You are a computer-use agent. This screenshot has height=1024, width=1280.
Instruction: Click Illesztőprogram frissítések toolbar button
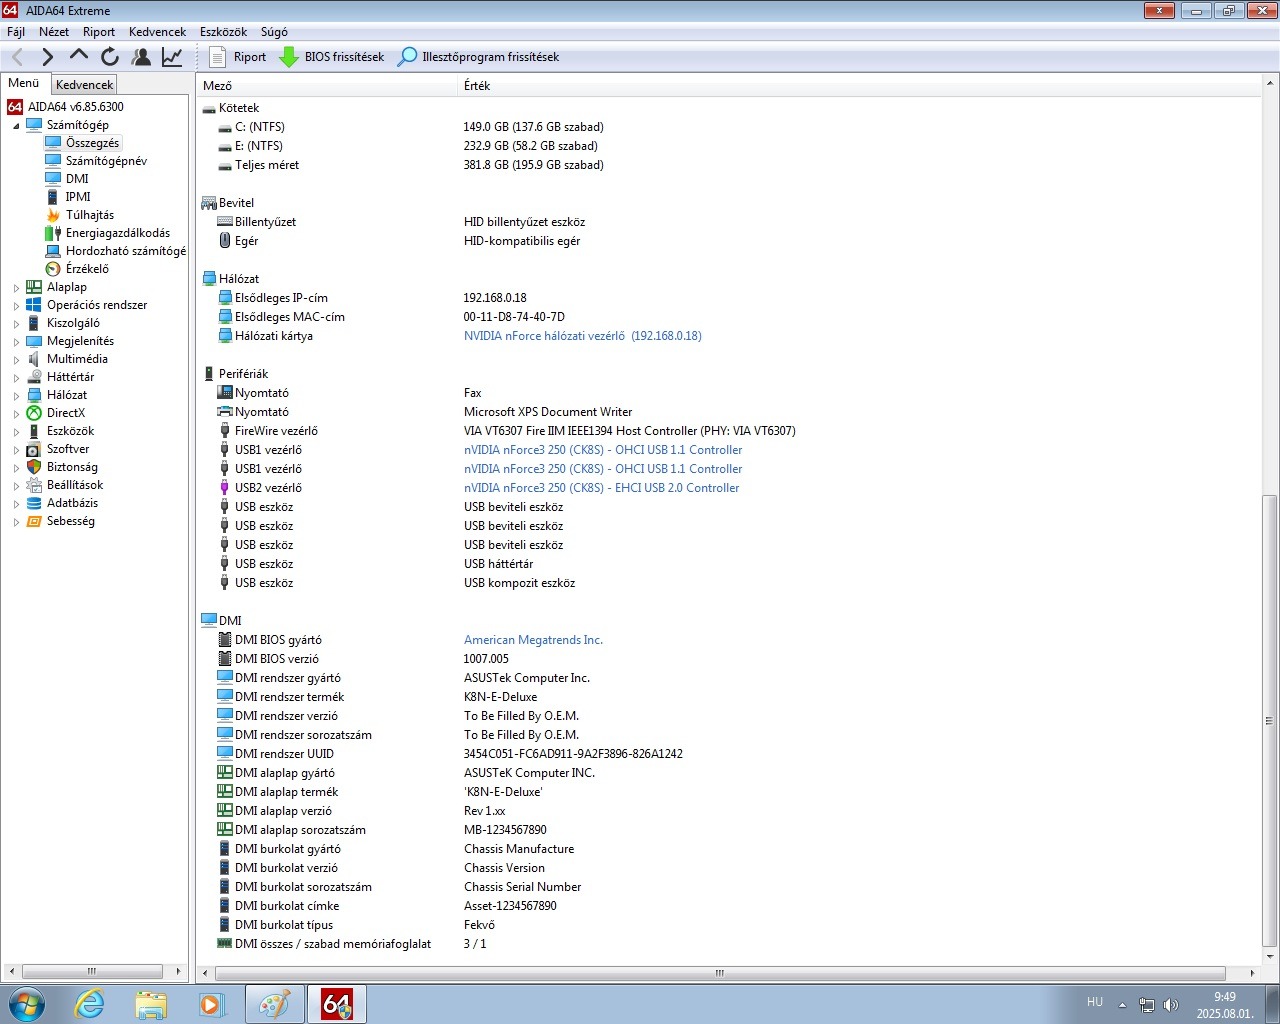click(478, 57)
